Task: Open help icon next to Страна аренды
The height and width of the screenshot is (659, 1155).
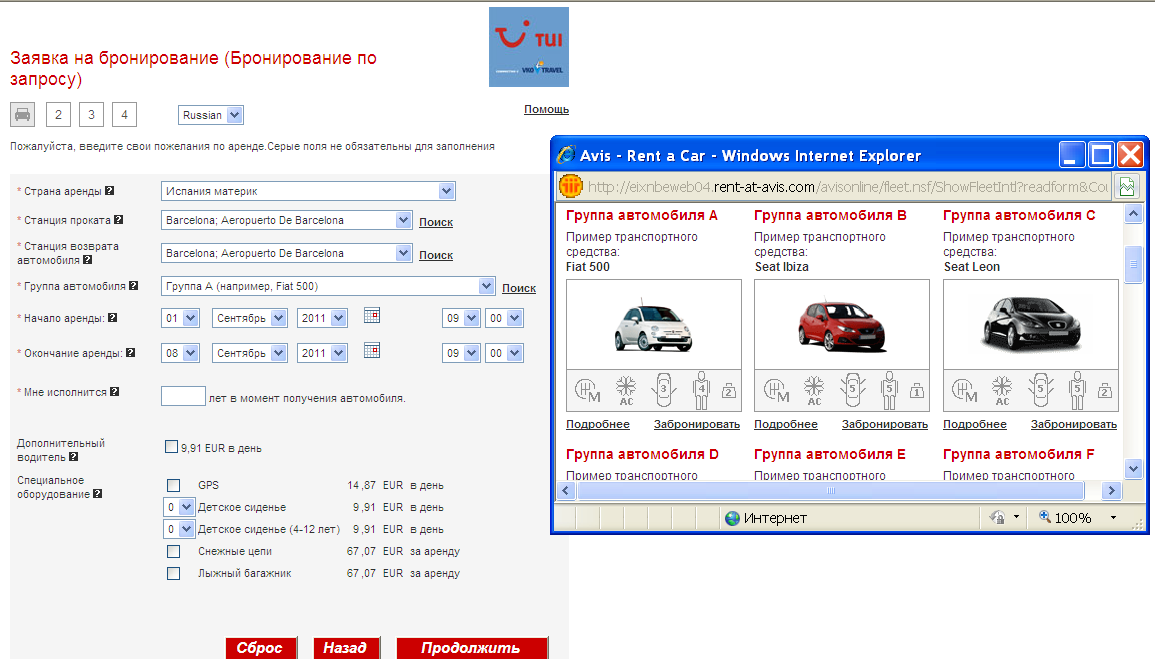Action: (x=109, y=191)
